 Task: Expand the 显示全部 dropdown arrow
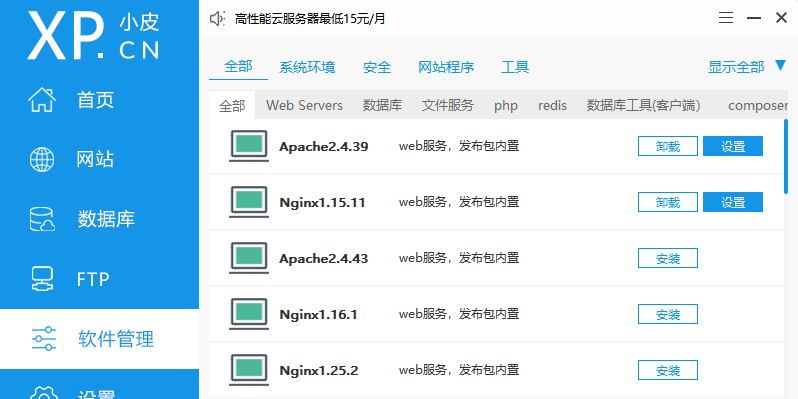point(781,66)
